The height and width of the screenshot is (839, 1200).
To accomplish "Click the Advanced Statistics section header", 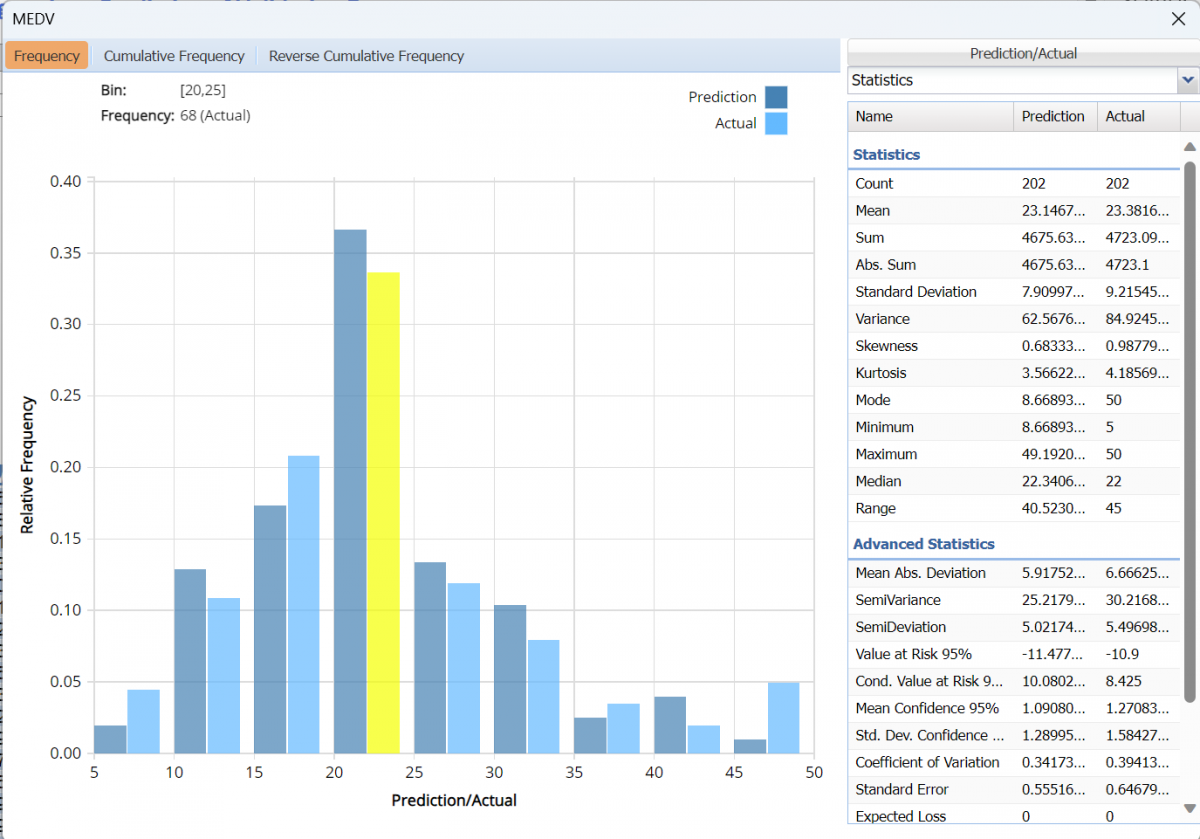I will 923,544.
